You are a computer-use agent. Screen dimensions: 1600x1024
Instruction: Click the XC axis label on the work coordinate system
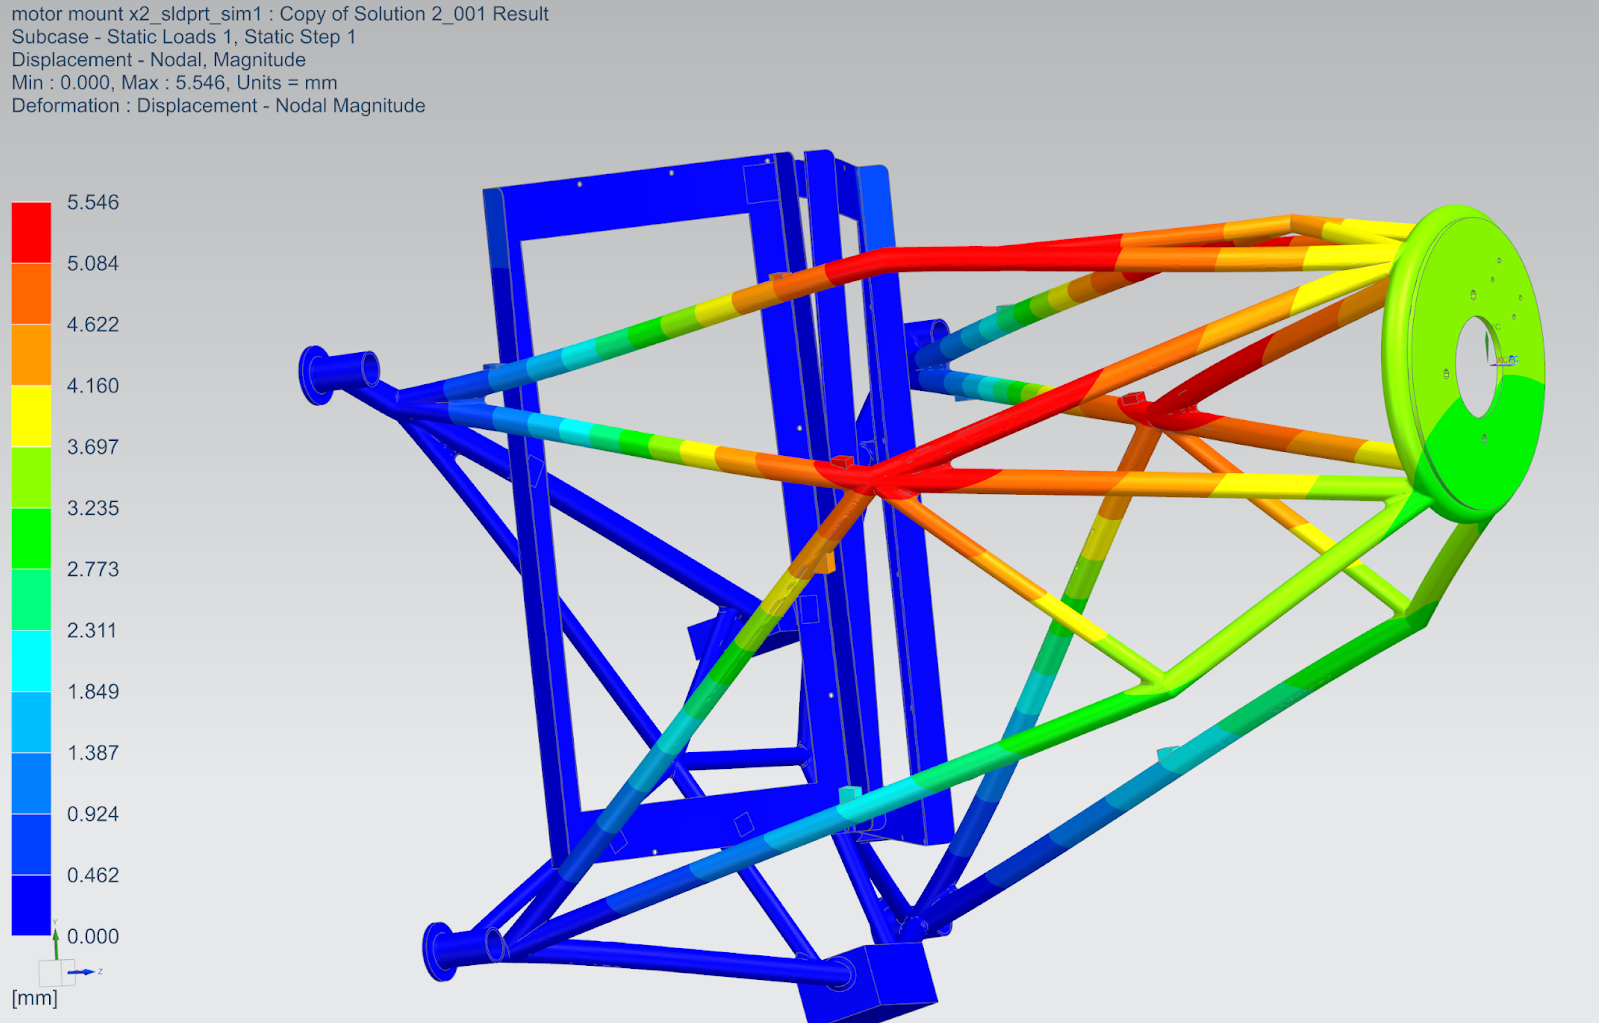point(1502,359)
